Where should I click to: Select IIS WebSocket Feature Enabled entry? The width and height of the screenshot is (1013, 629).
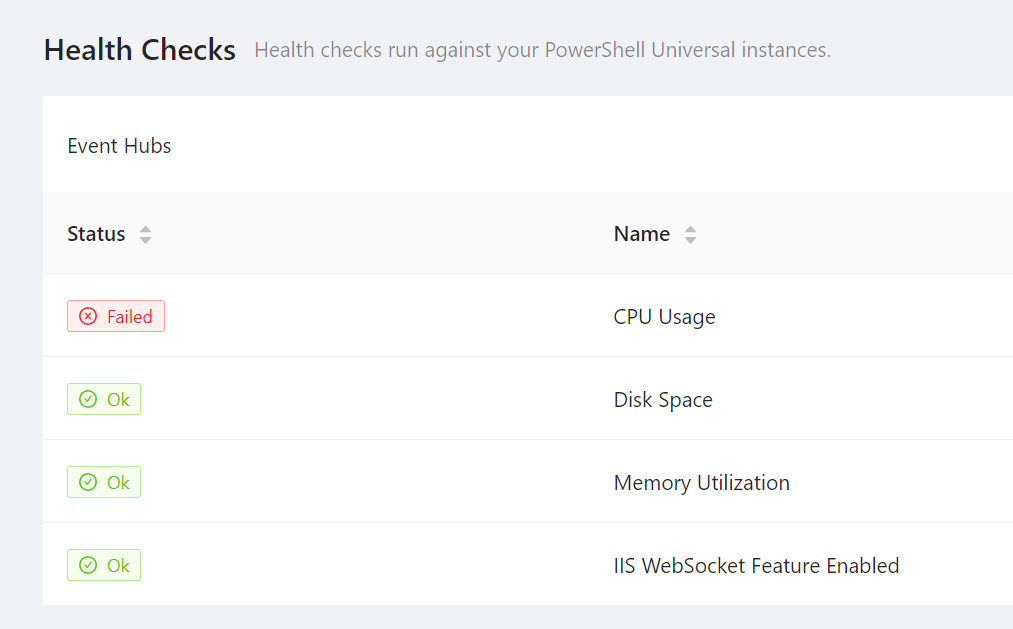pyautogui.click(x=756, y=566)
